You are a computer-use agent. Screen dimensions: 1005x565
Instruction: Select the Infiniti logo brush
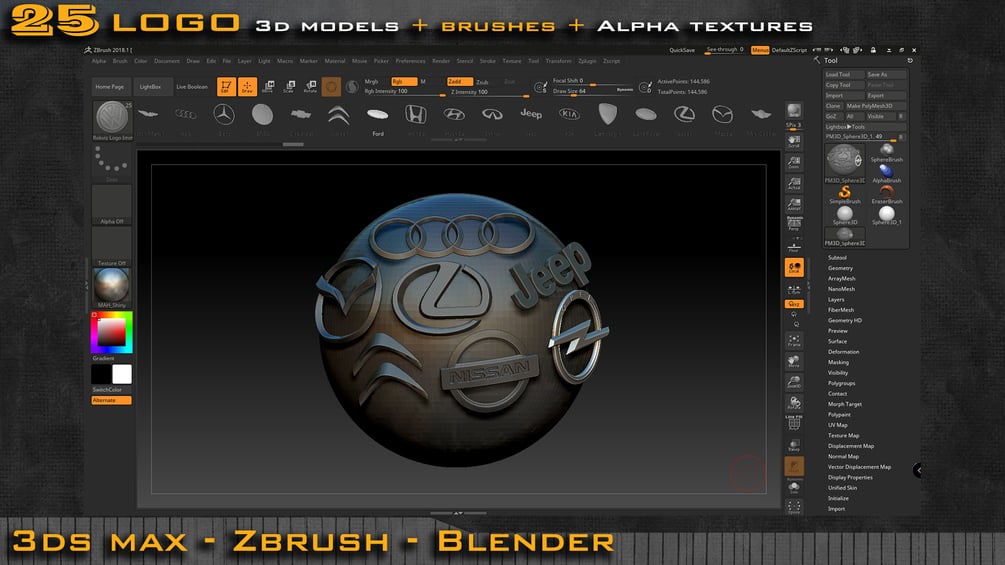coord(492,115)
